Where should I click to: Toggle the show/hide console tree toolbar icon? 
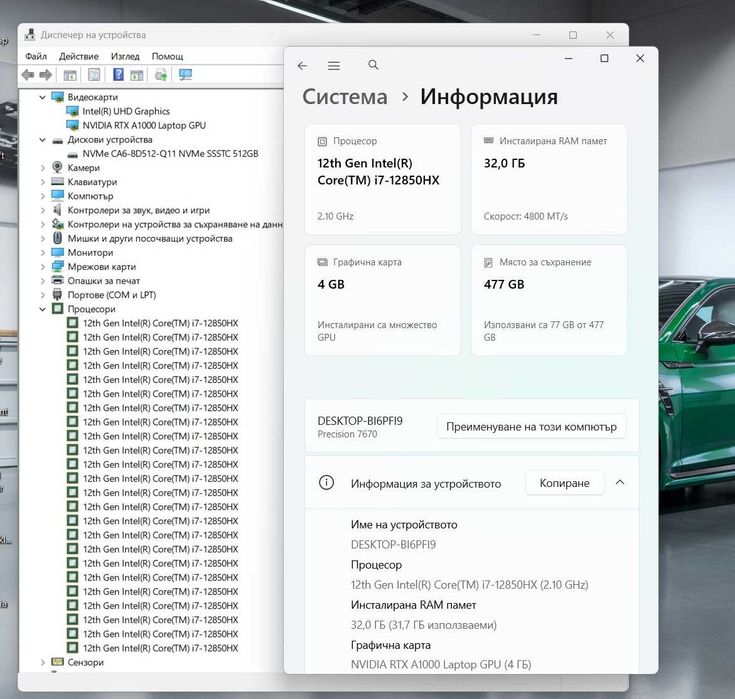pos(70,75)
